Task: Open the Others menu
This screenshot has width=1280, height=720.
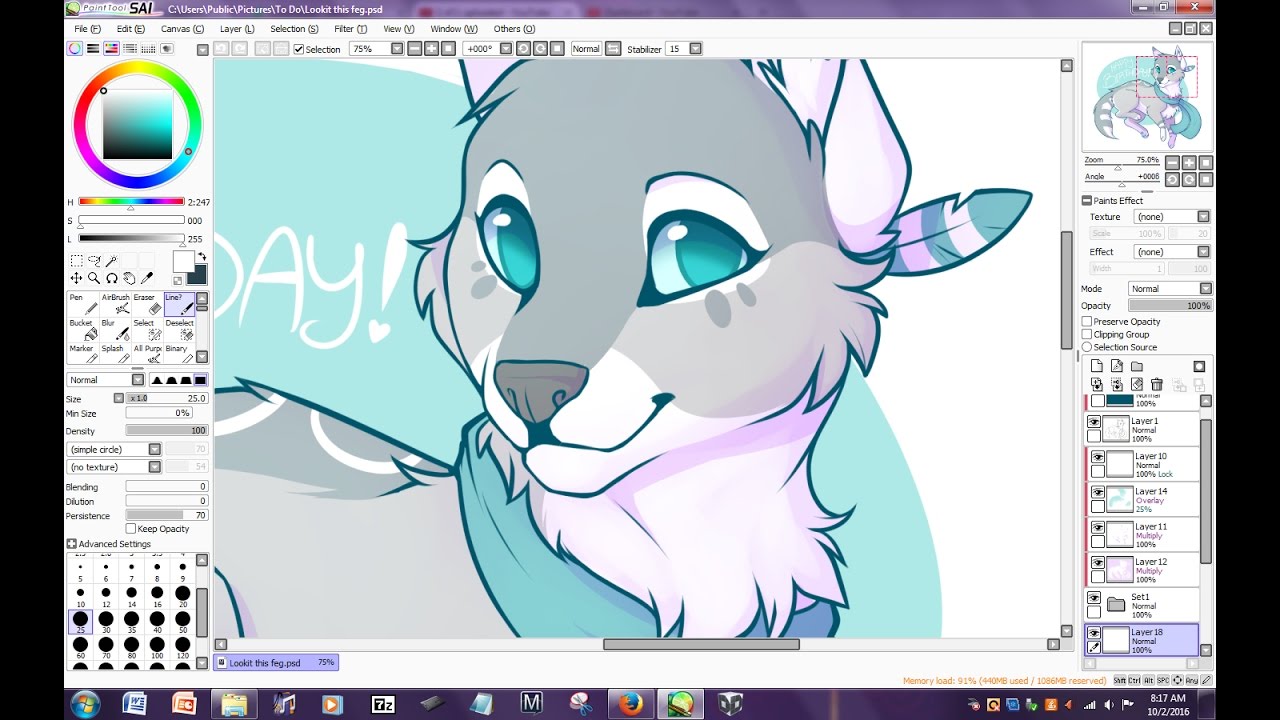Action: click(x=514, y=29)
